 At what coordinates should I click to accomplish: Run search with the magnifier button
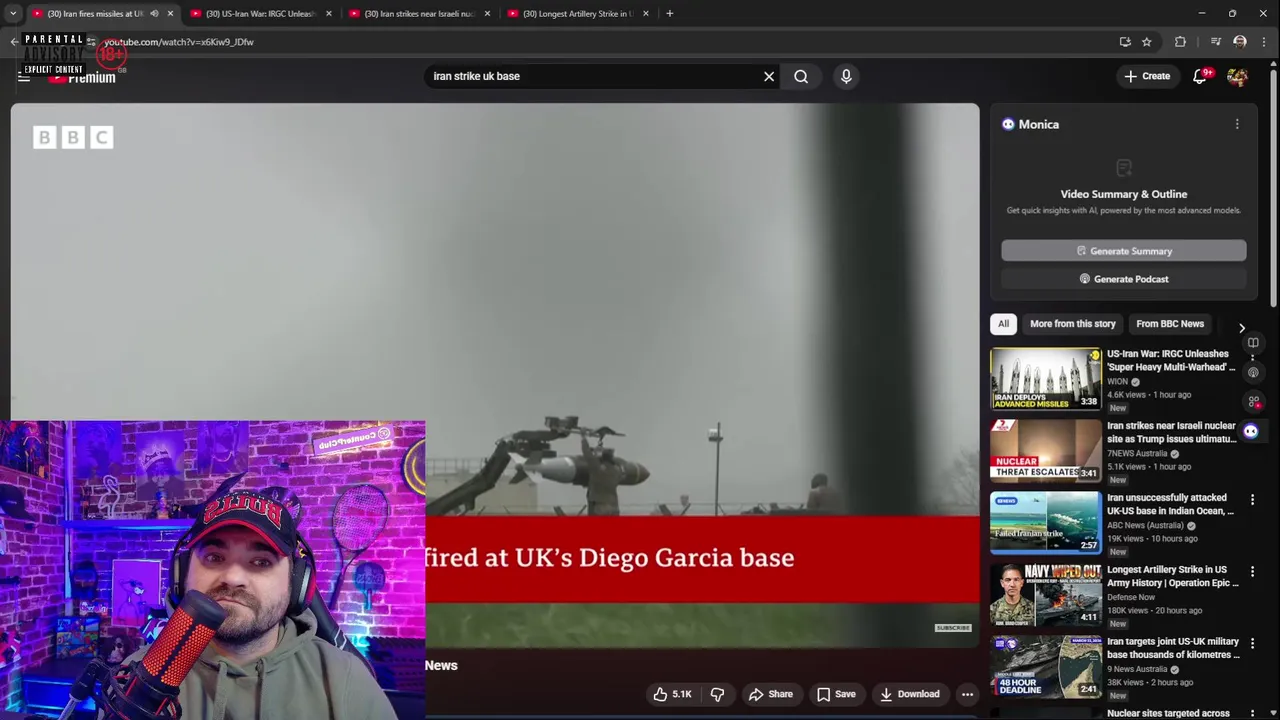[x=801, y=76]
